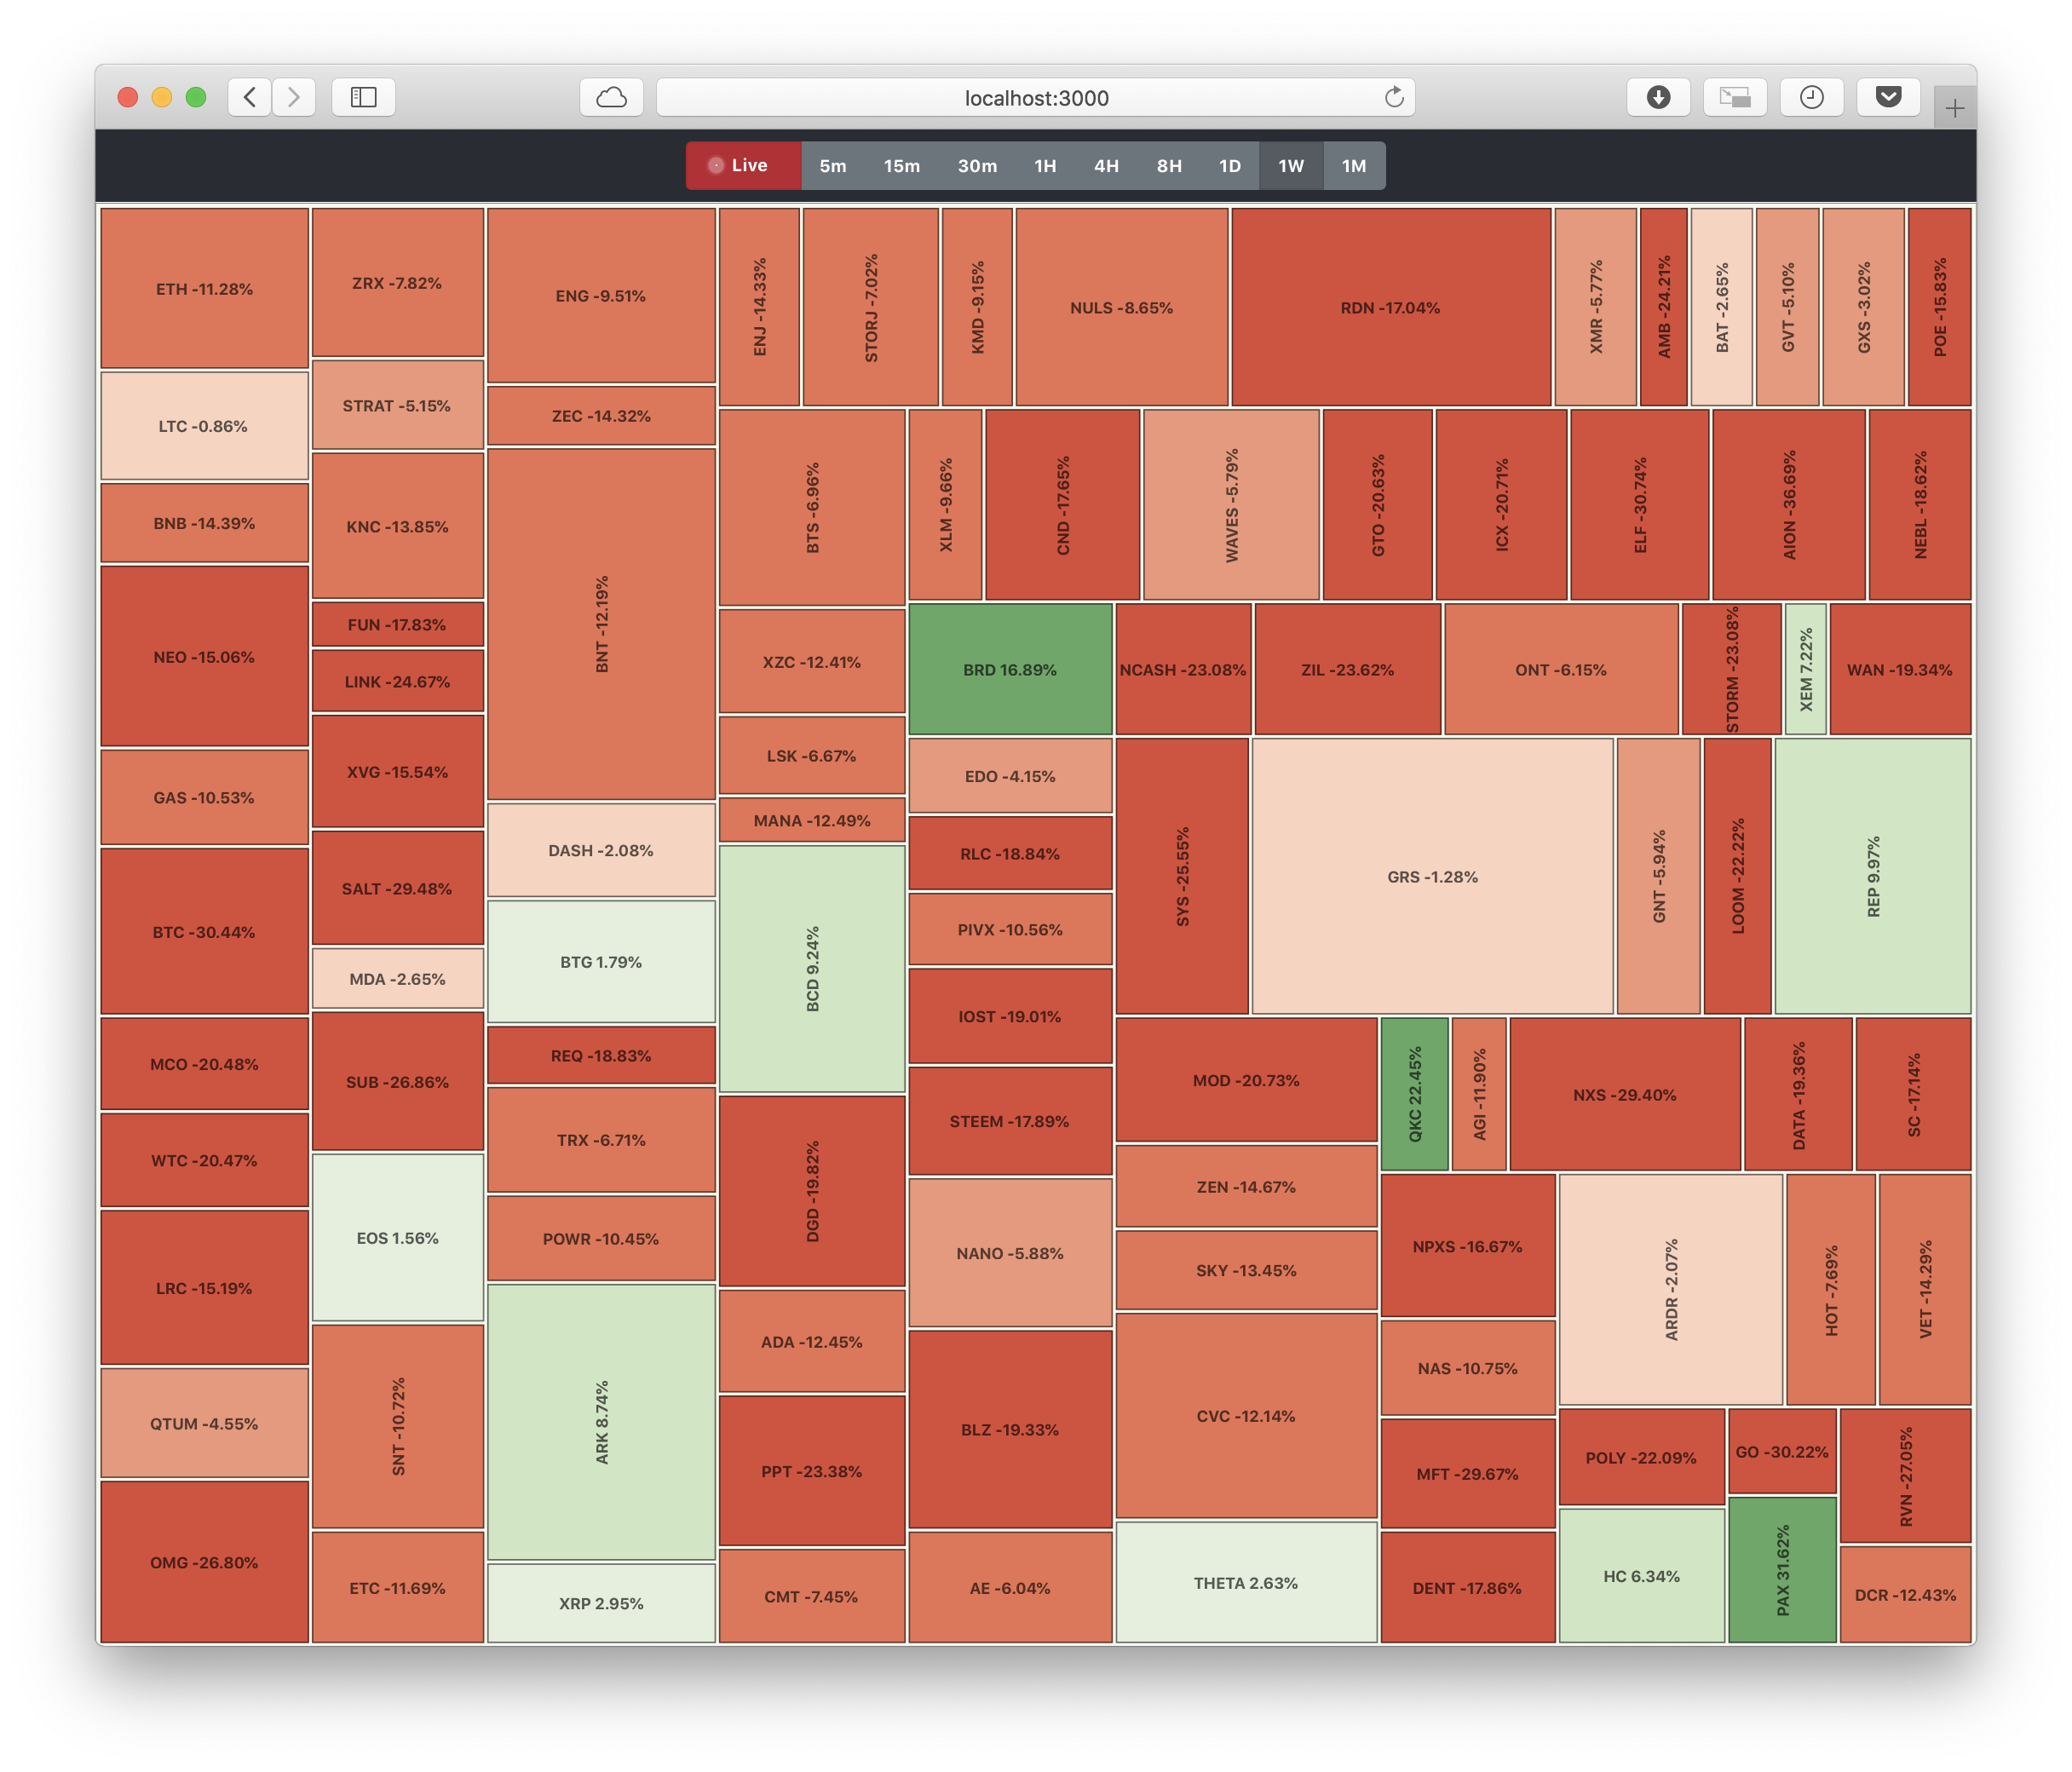Click the EOS 1.56% tile

(x=398, y=1237)
